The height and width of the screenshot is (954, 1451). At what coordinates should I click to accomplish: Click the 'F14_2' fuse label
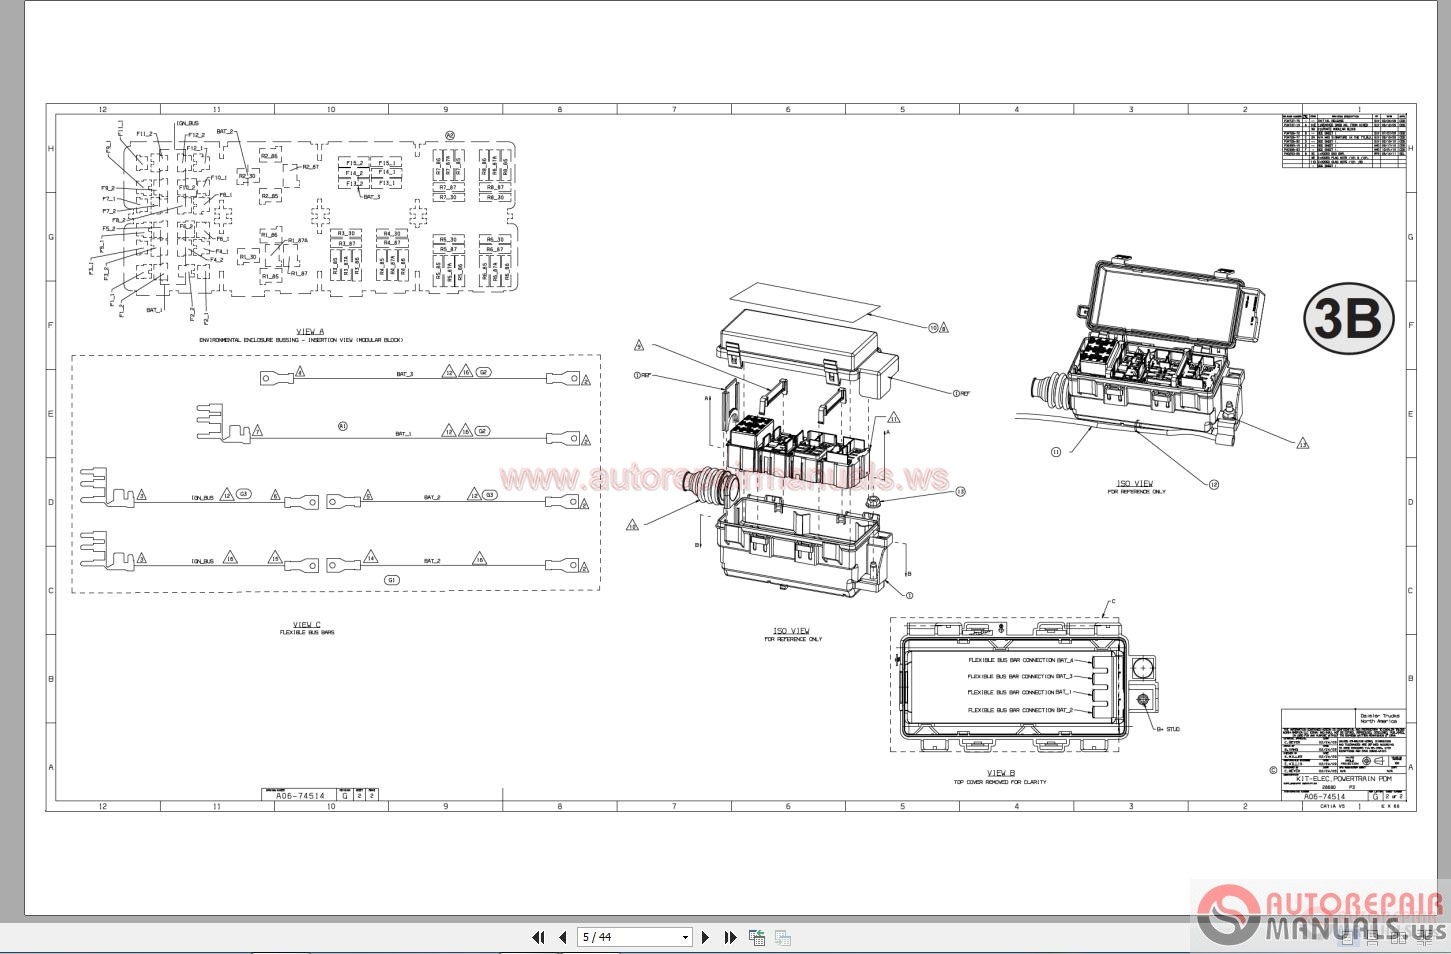pos(355,173)
